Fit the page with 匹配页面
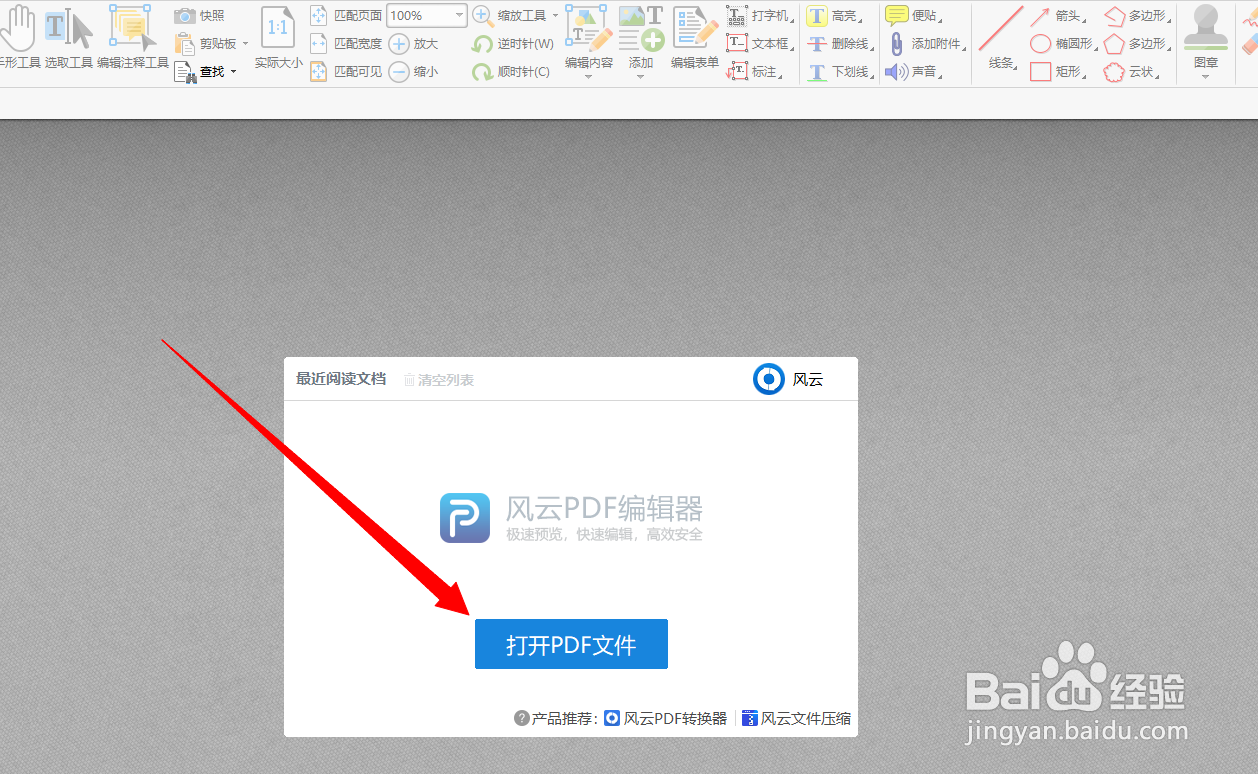The width and height of the screenshot is (1258, 774). pyautogui.click(x=346, y=16)
